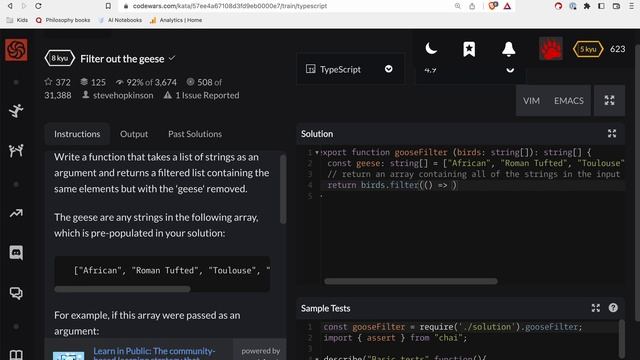Open the Philosophy books bookmark
Viewport: 640px width, 360px height.
[63, 20]
